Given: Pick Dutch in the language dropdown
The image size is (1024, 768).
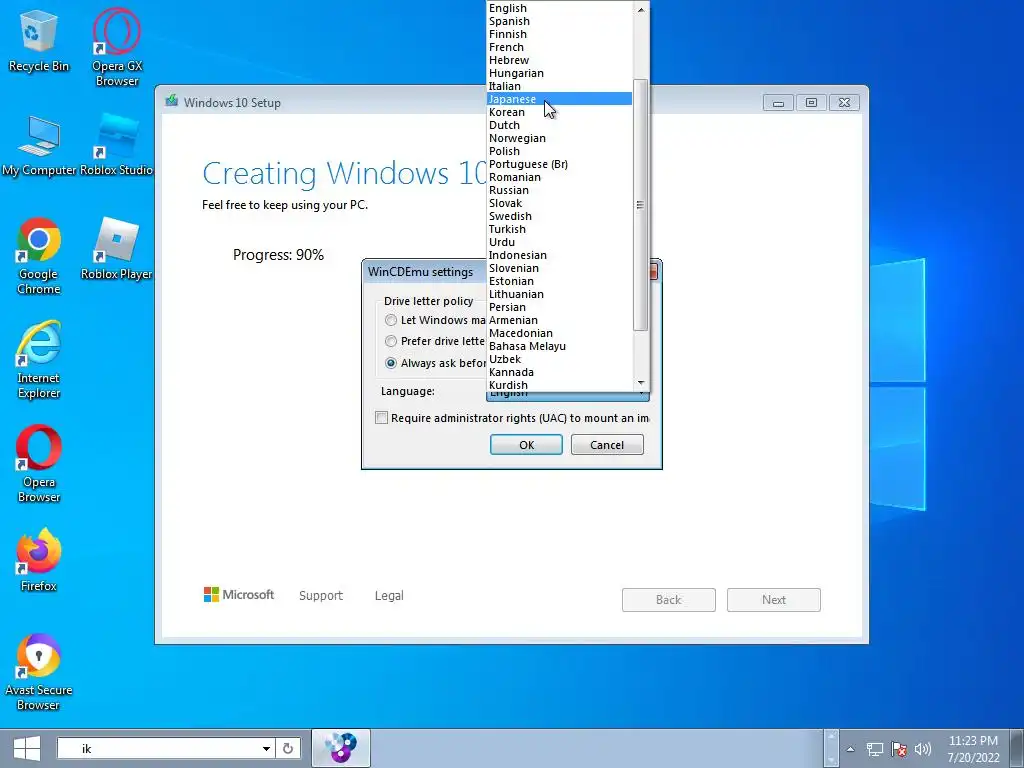Looking at the screenshot, I should pos(559,125).
